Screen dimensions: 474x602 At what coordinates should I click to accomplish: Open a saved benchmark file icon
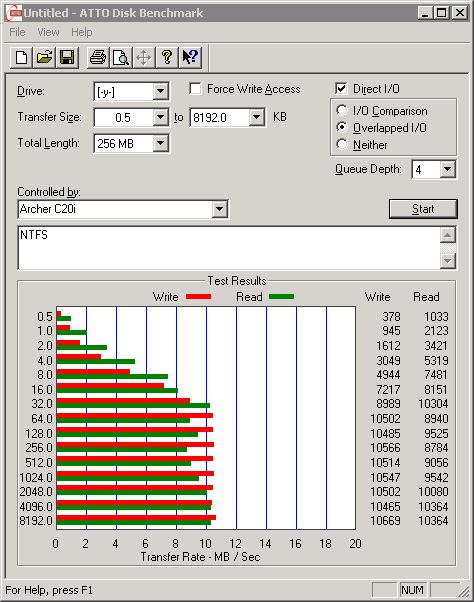pos(44,58)
